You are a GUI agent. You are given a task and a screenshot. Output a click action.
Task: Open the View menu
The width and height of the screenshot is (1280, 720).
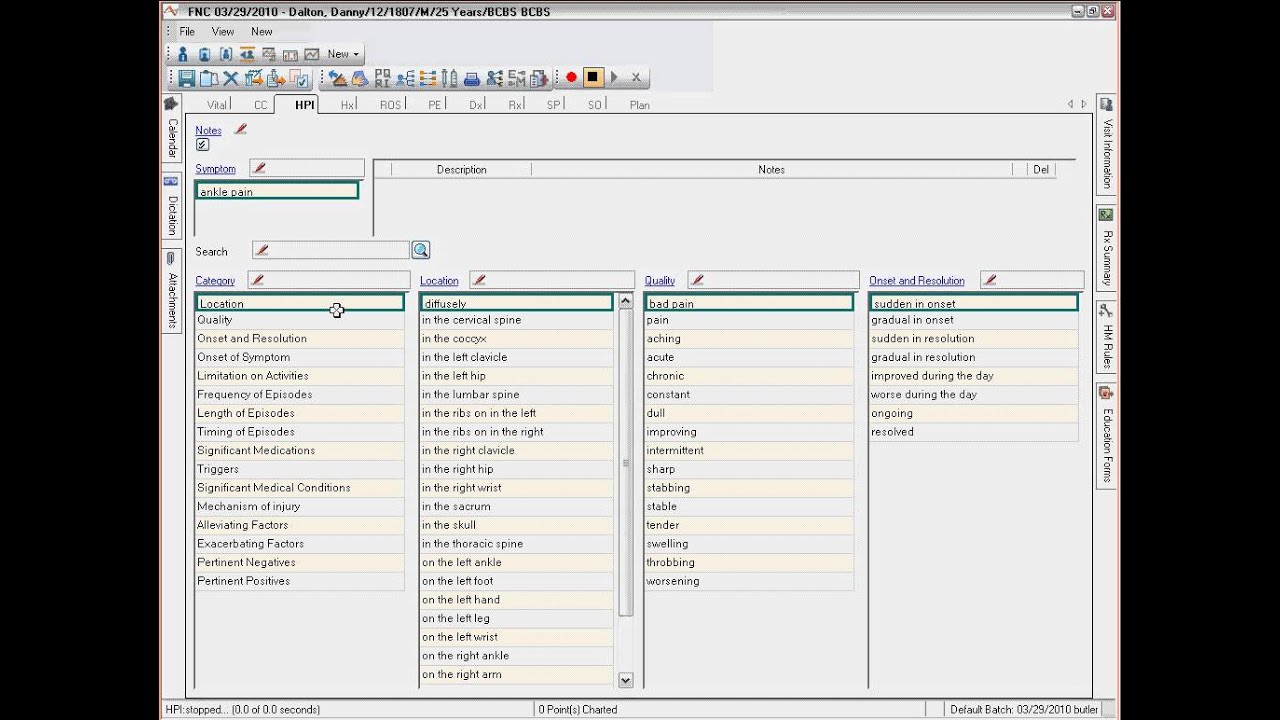click(223, 31)
